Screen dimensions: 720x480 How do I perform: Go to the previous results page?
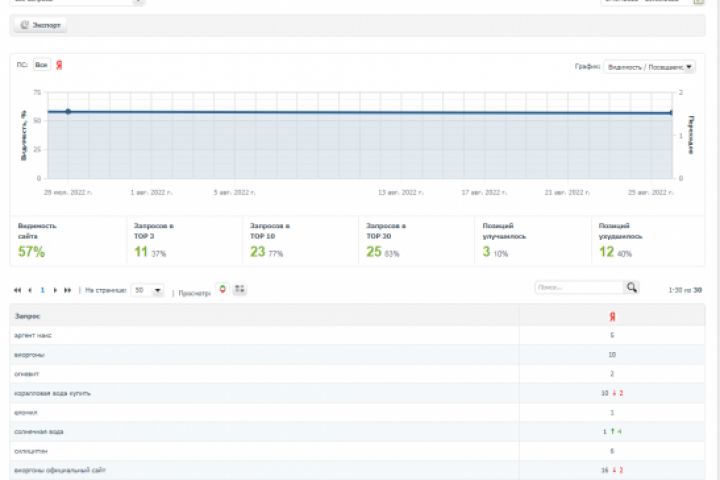click(x=30, y=290)
